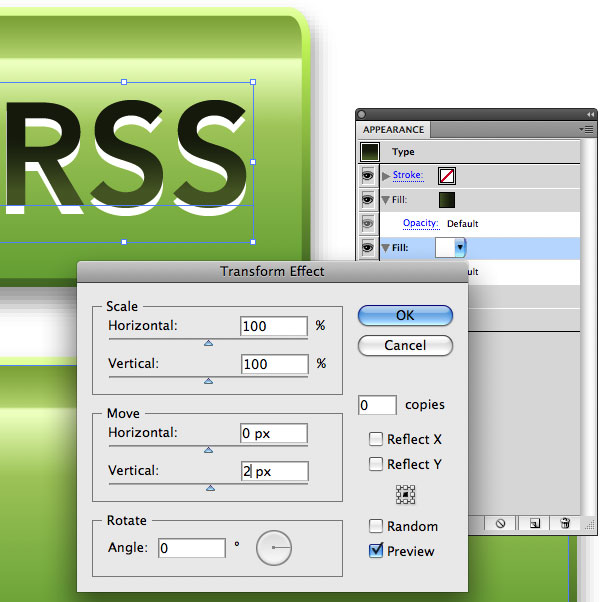Click the bottom-center selection handle of RSS text

tap(124, 242)
